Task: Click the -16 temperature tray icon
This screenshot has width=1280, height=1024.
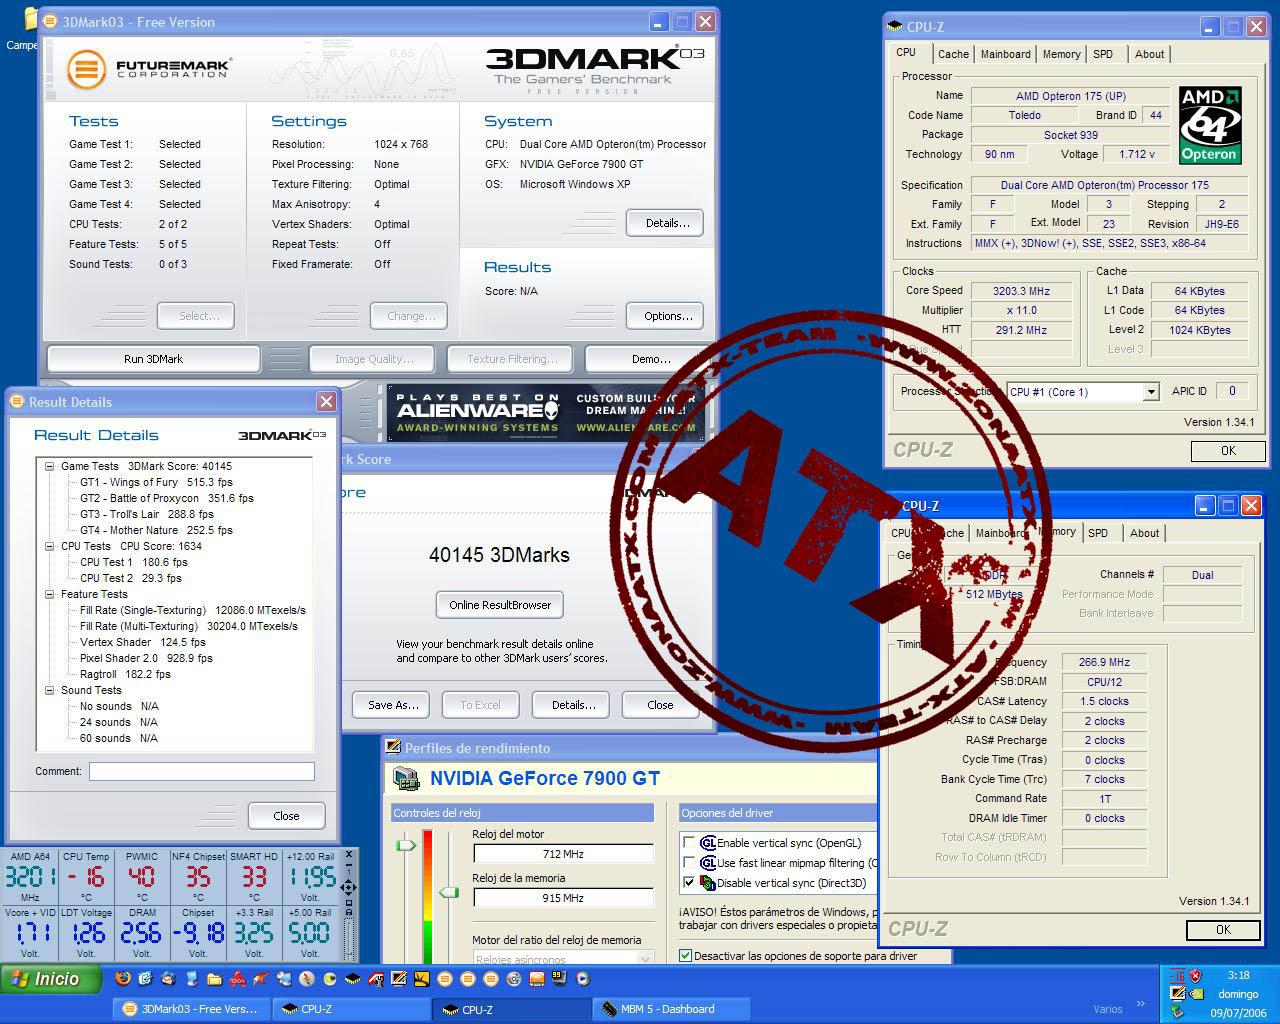Action: [1177, 976]
